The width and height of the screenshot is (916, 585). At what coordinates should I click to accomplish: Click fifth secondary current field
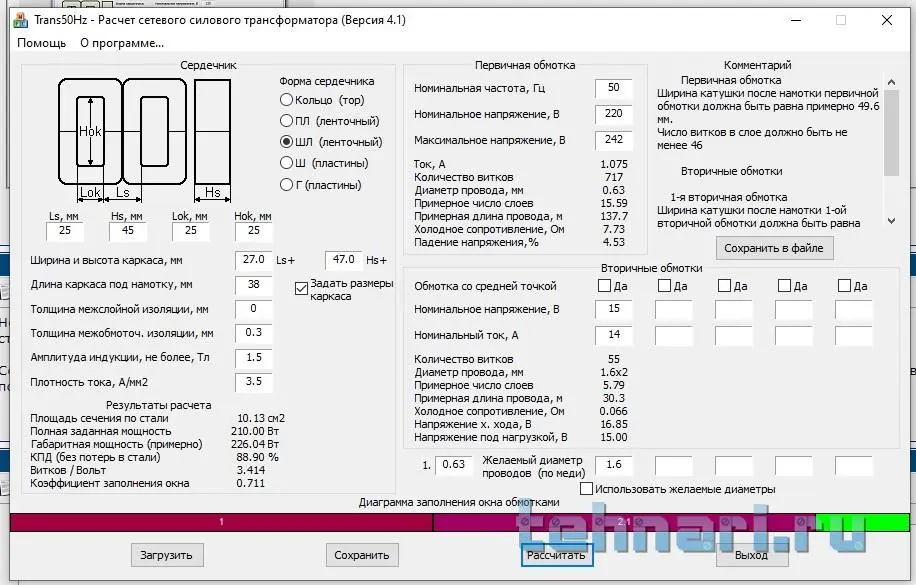[x=853, y=335]
